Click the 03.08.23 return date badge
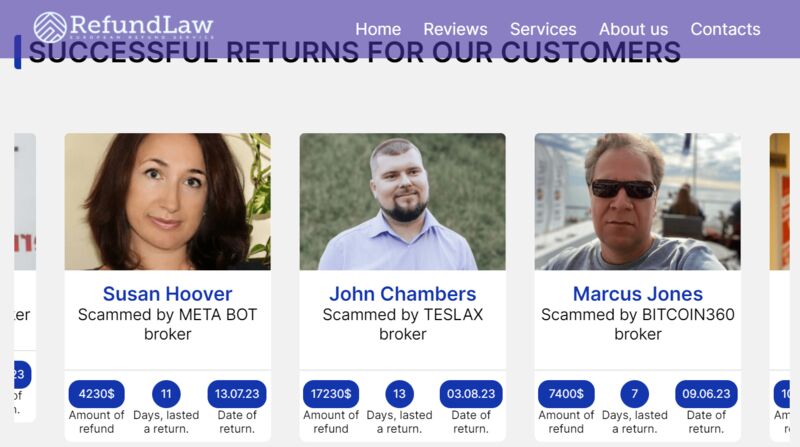Viewport: 800px width, 447px height. coord(471,394)
